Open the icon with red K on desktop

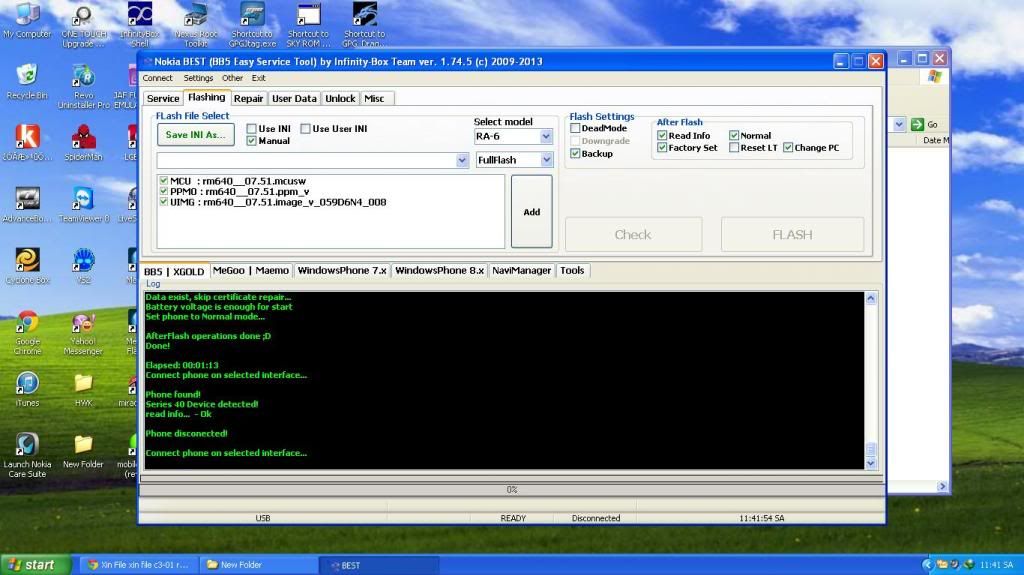[27, 142]
